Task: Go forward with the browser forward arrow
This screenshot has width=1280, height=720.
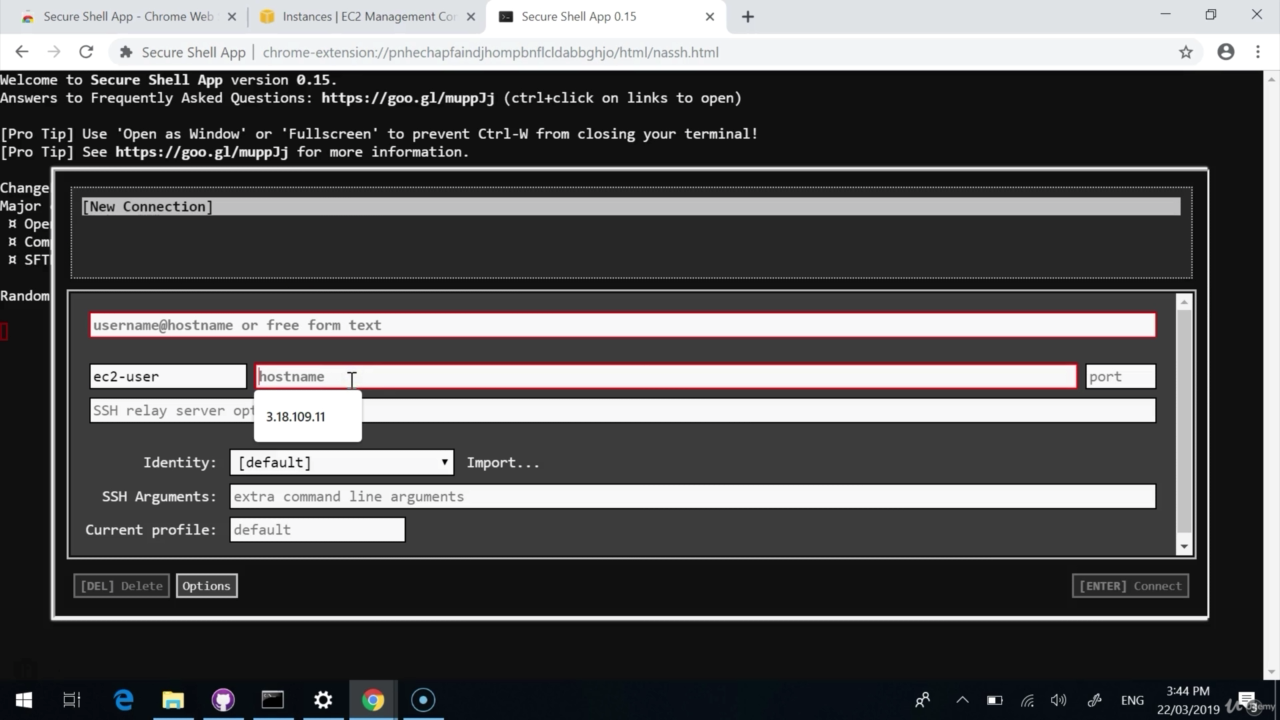Action: pos(54,52)
